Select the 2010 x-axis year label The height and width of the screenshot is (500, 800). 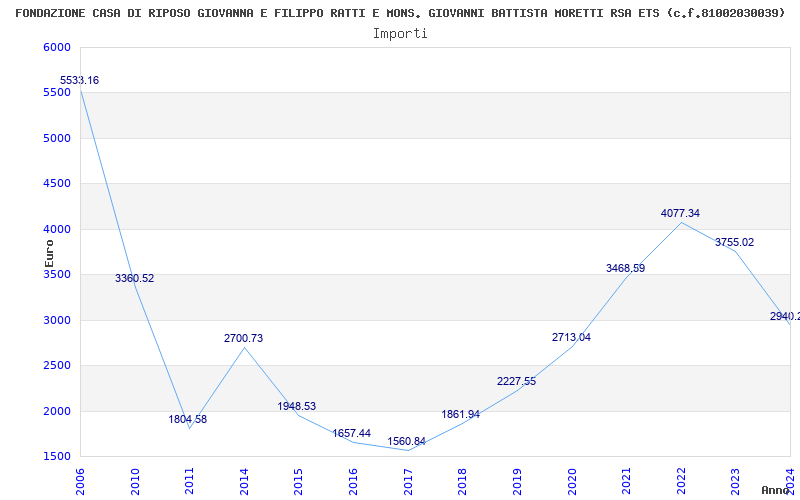click(135, 482)
